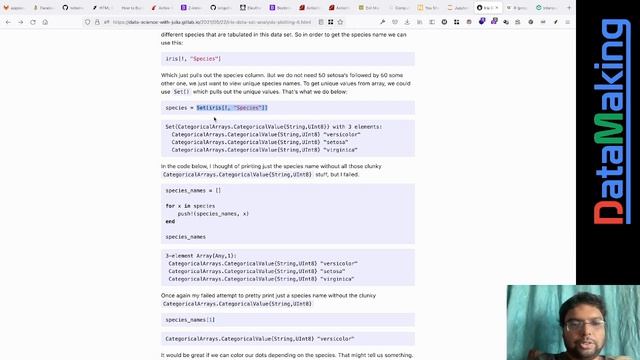Viewport: 640px width, 360px height.
Task: Reload the current page
Action: pos(33,22)
